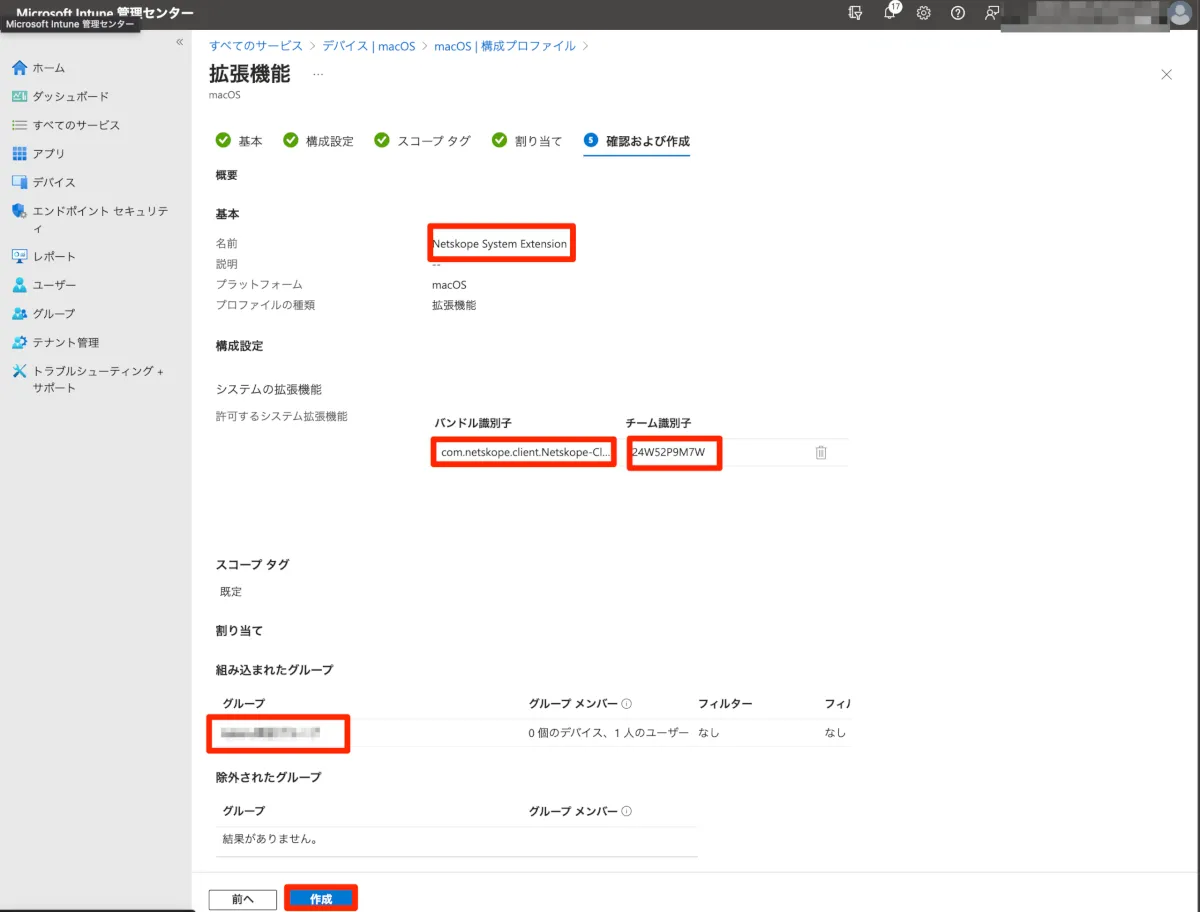
Task: Collapse the sidebar with the double chevron
Action: point(180,42)
